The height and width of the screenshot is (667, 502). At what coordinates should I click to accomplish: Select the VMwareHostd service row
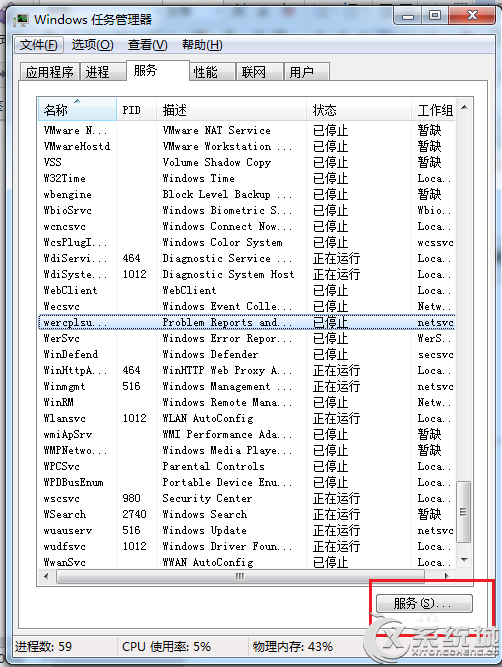[x=246, y=146]
